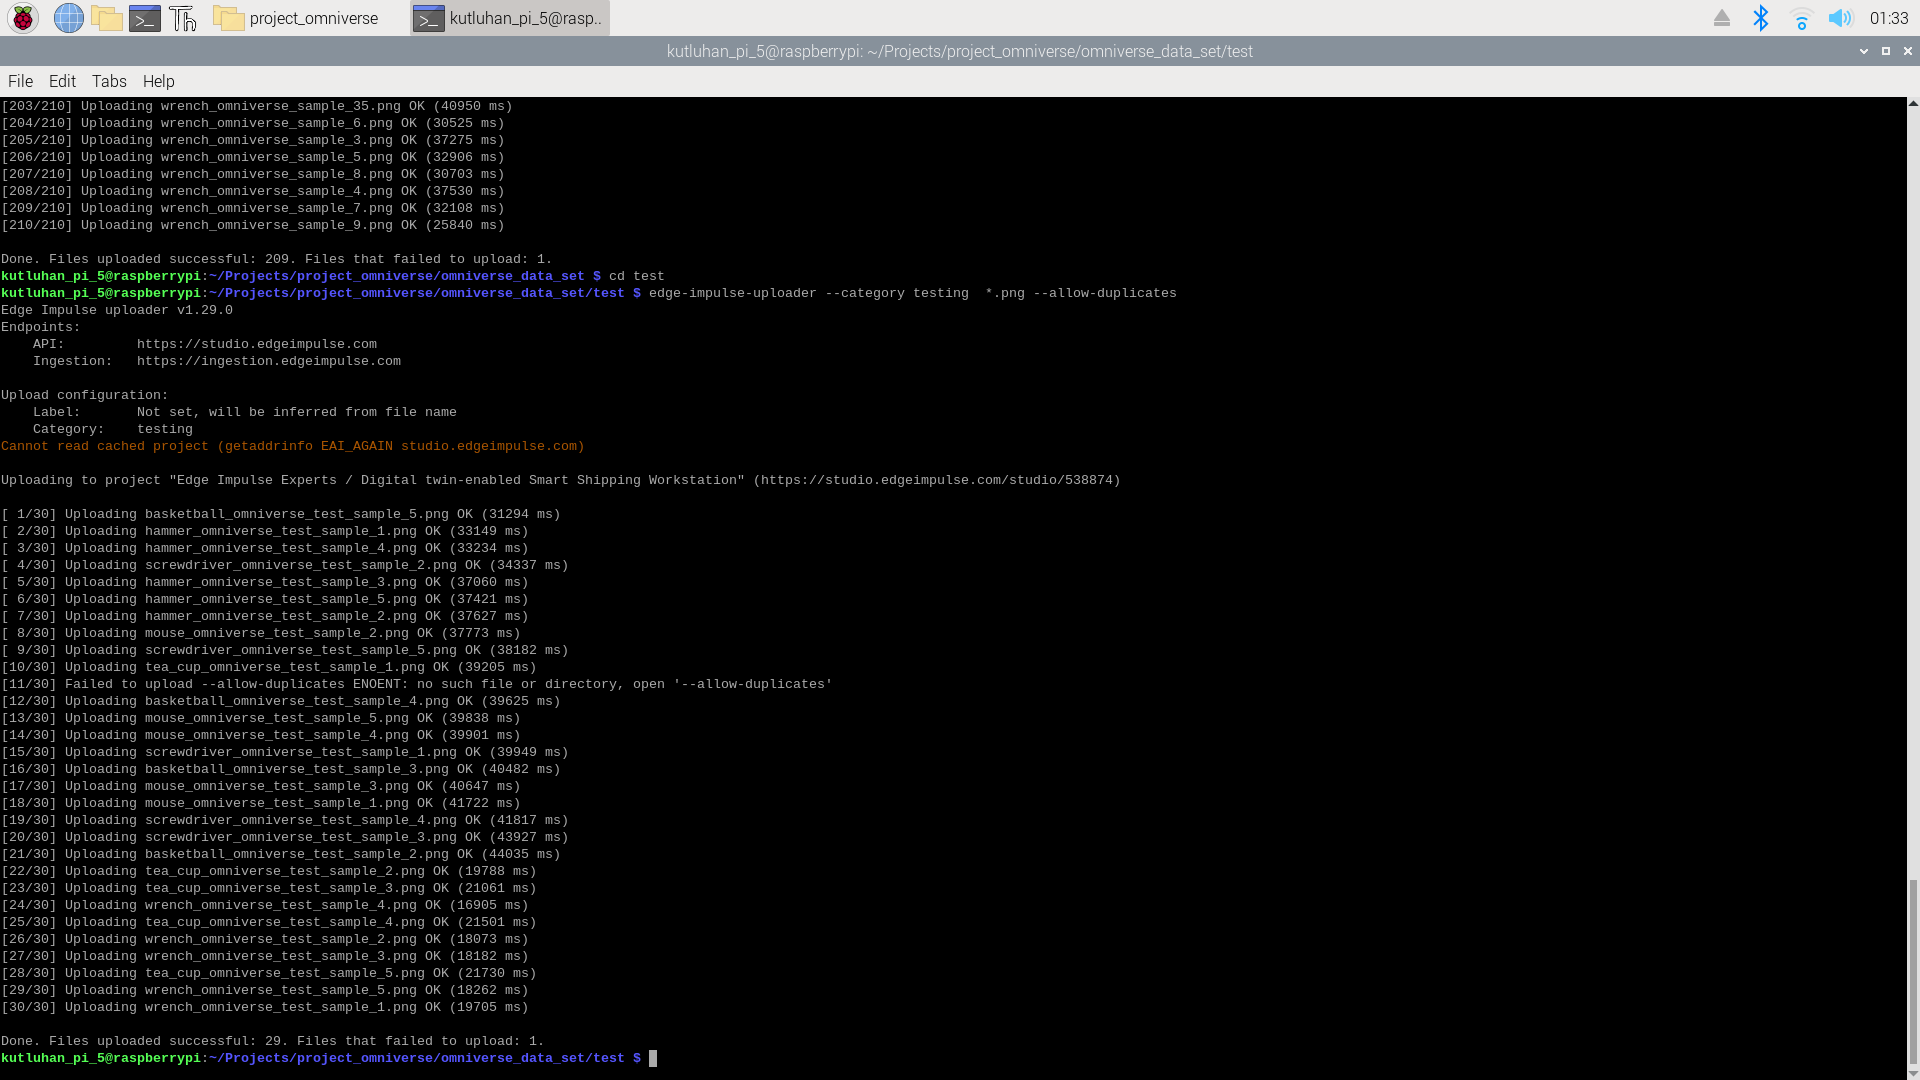Launch the Terminal launcher icon
This screenshot has height=1080, width=1920.
pos(144,18)
